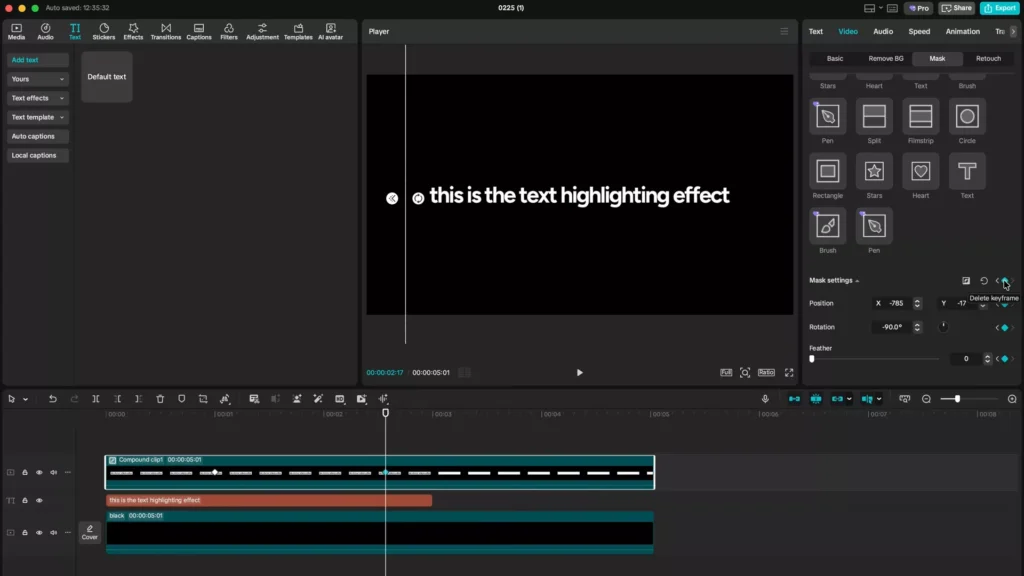The image size is (1024, 576).
Task: Open the Stickers panel
Action: 104,31
